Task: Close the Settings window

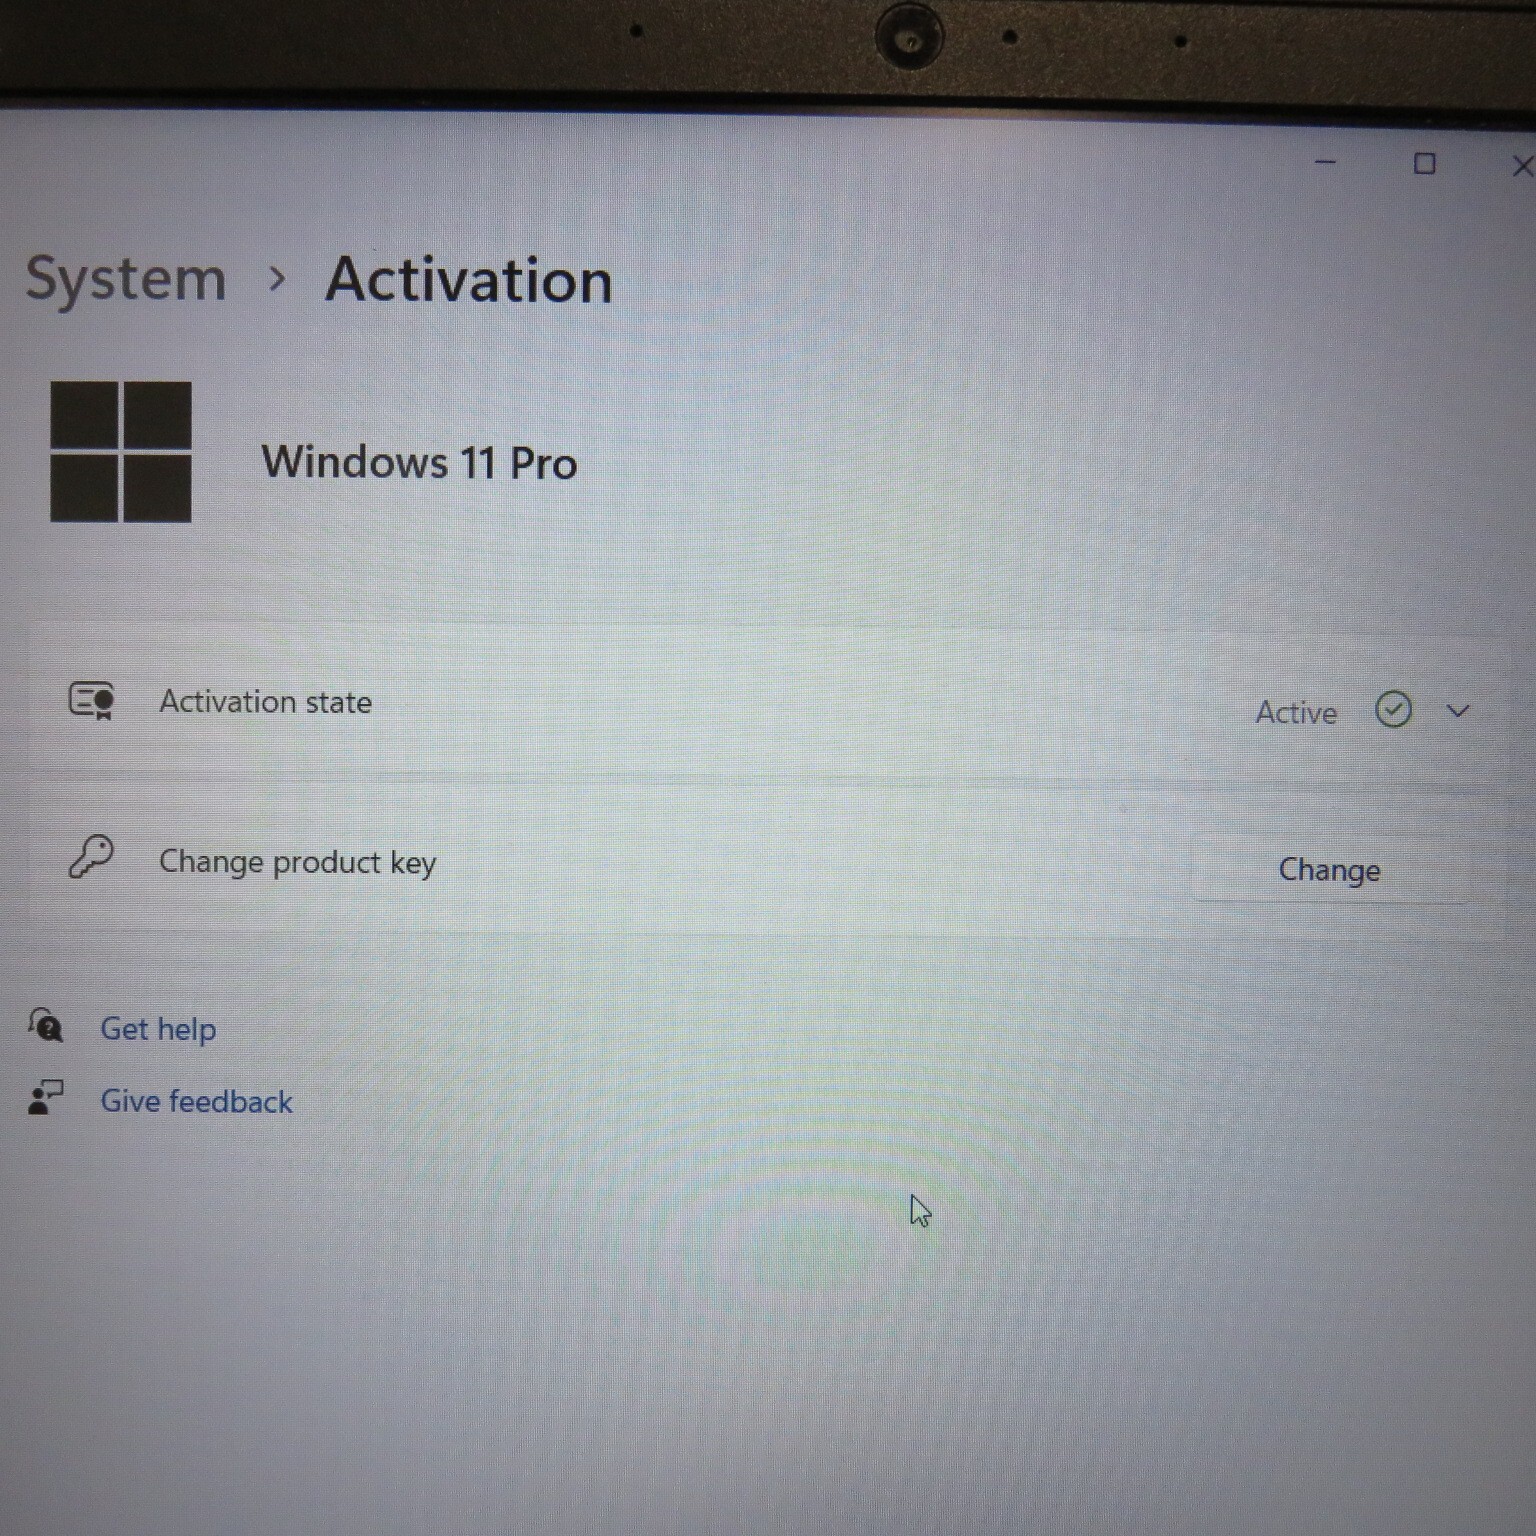Action: coord(1522,166)
